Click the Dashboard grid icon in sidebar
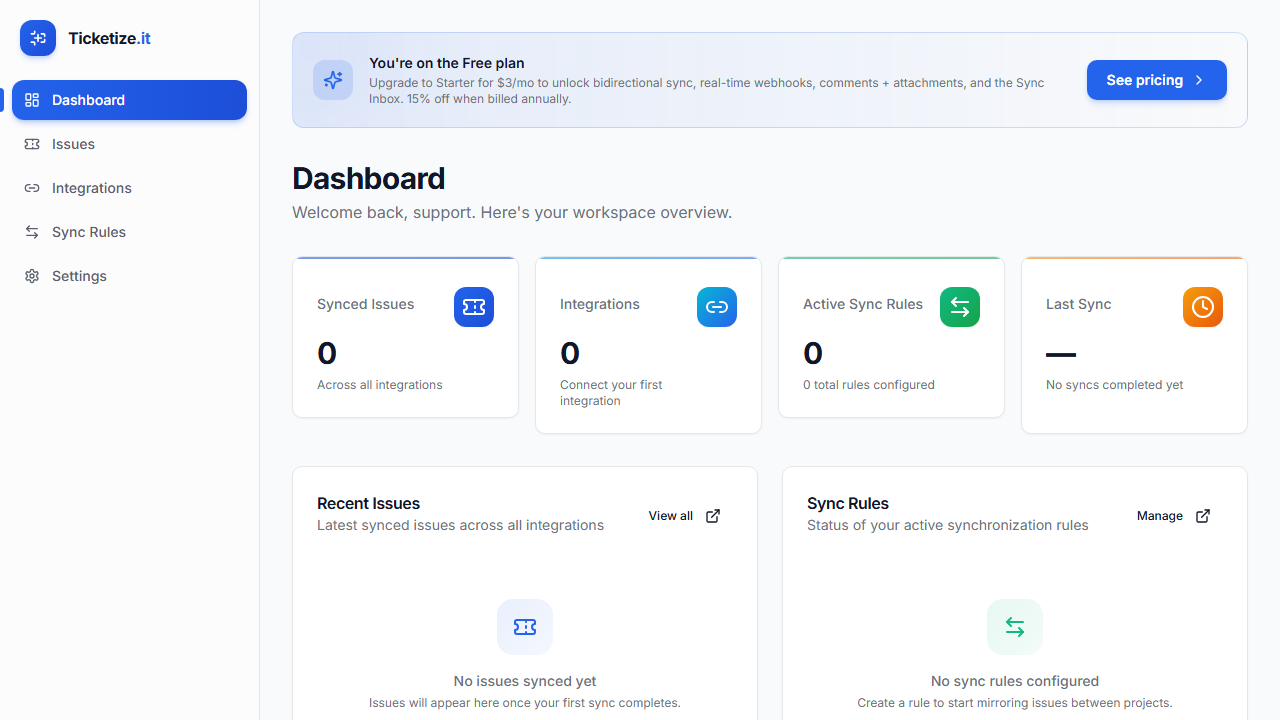 [32, 100]
